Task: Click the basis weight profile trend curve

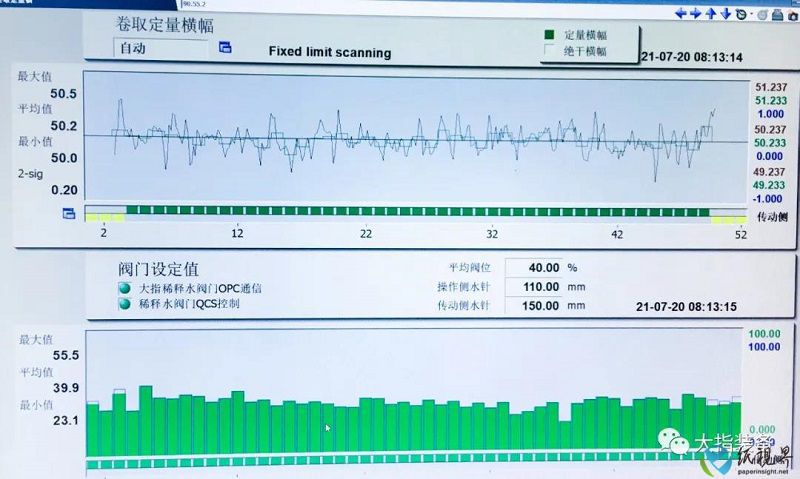Action: pos(413,137)
